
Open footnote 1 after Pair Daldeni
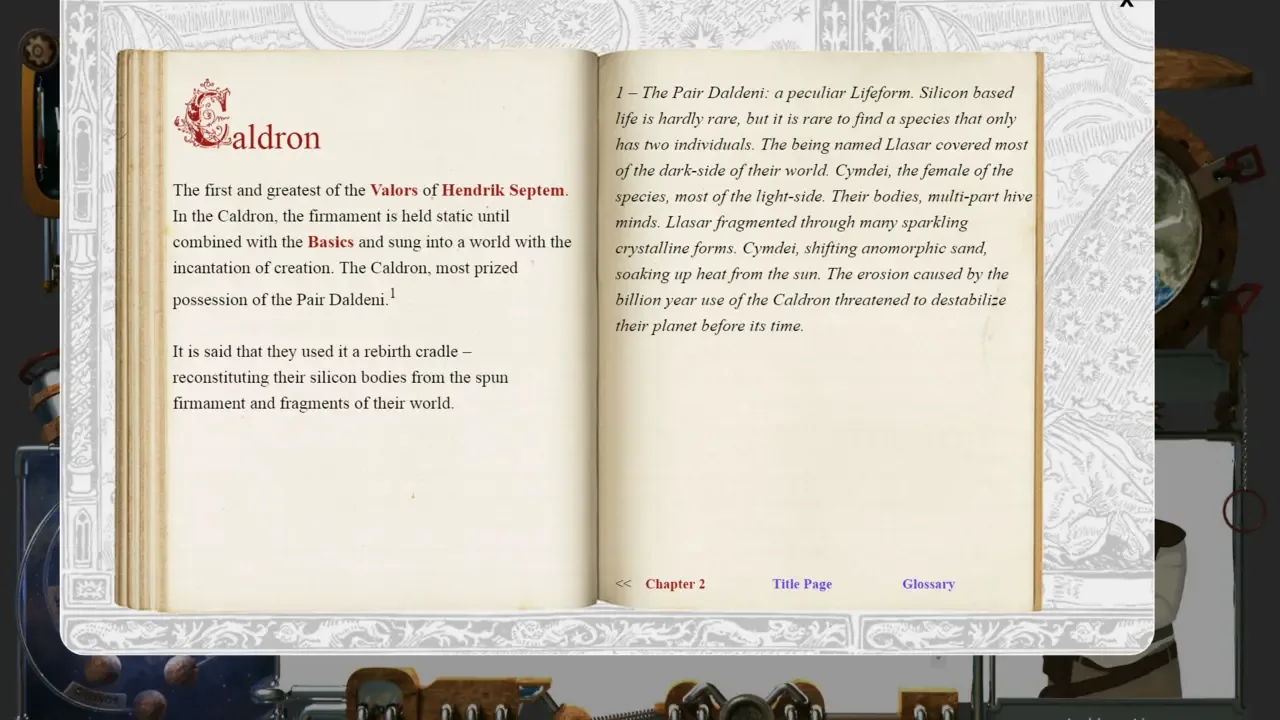393,294
